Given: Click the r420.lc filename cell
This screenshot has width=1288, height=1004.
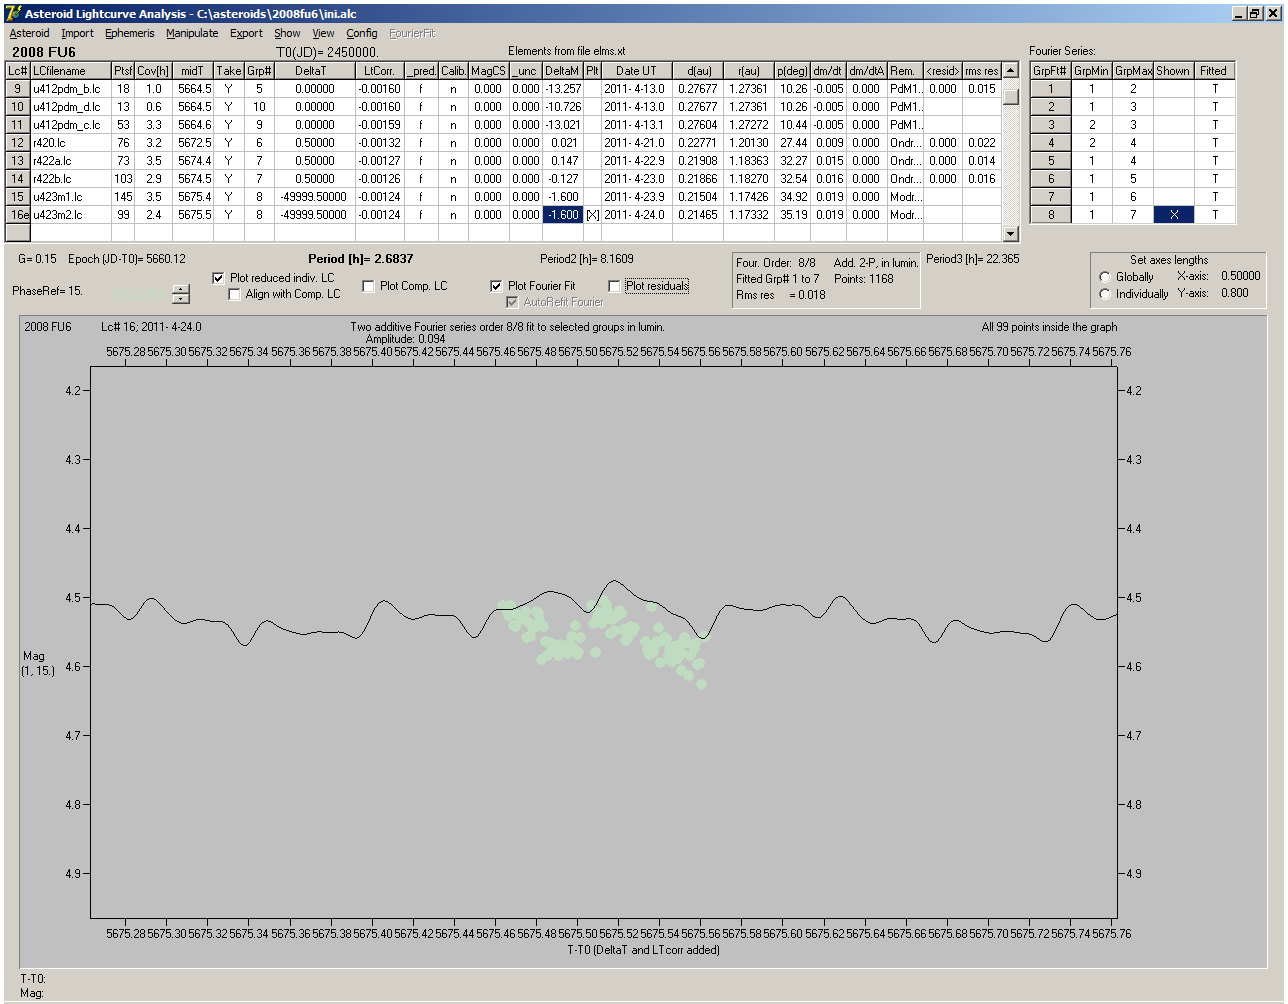Looking at the screenshot, I should pyautogui.click(x=70, y=143).
